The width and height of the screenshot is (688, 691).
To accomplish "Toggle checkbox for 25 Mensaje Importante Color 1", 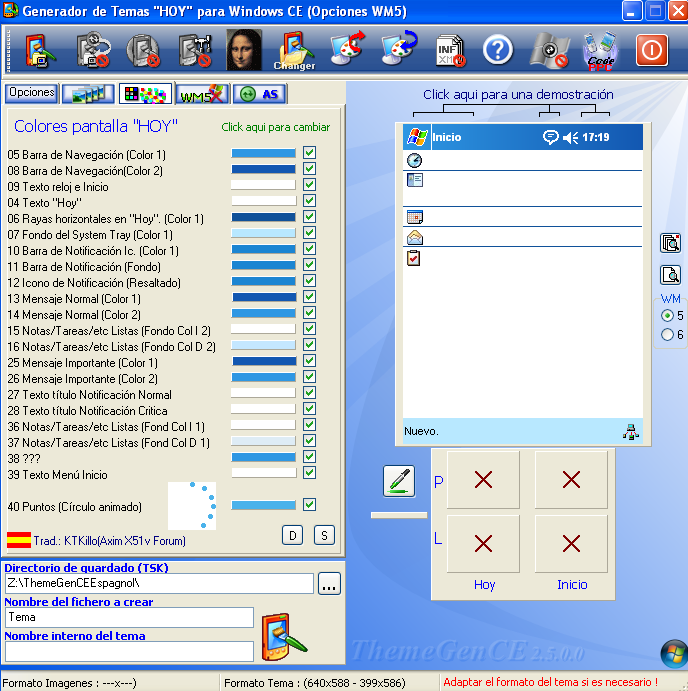I will [309, 360].
